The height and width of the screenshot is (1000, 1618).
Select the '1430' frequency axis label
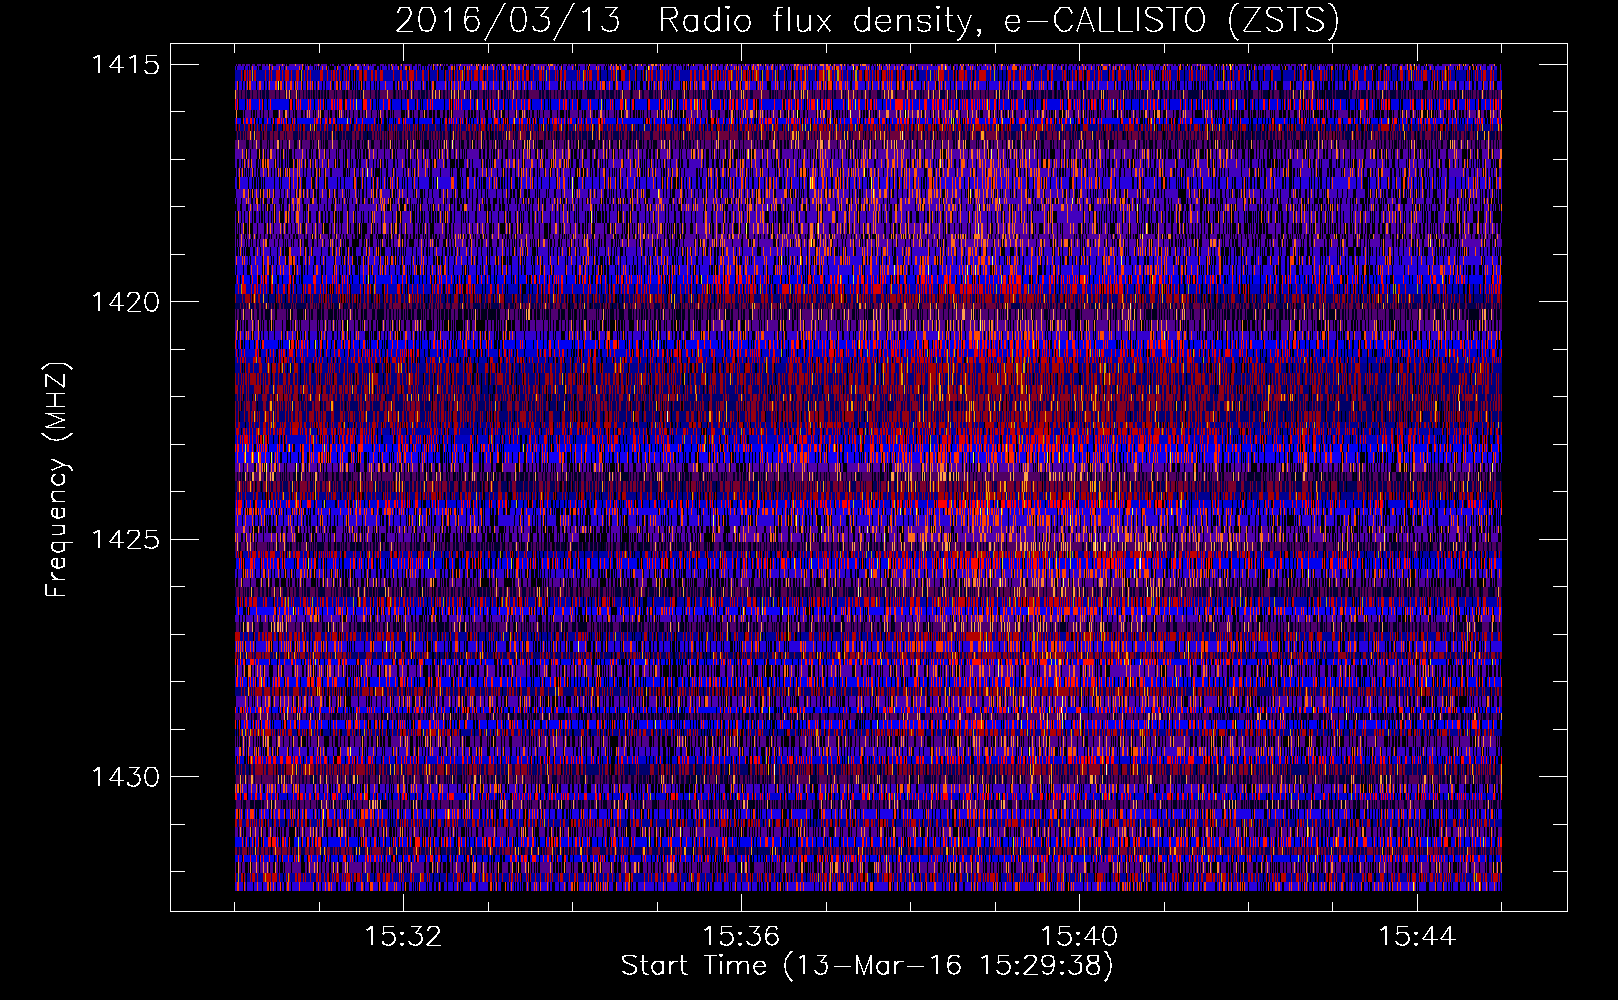coord(125,777)
